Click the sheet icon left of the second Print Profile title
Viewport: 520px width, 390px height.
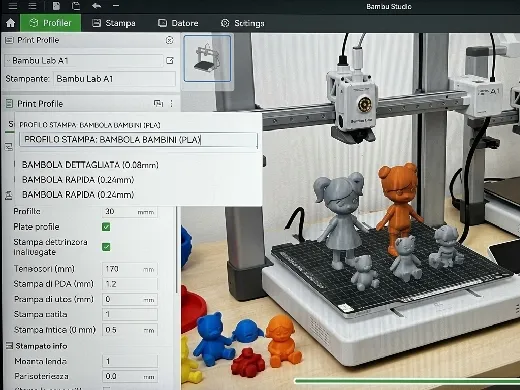coord(9,104)
